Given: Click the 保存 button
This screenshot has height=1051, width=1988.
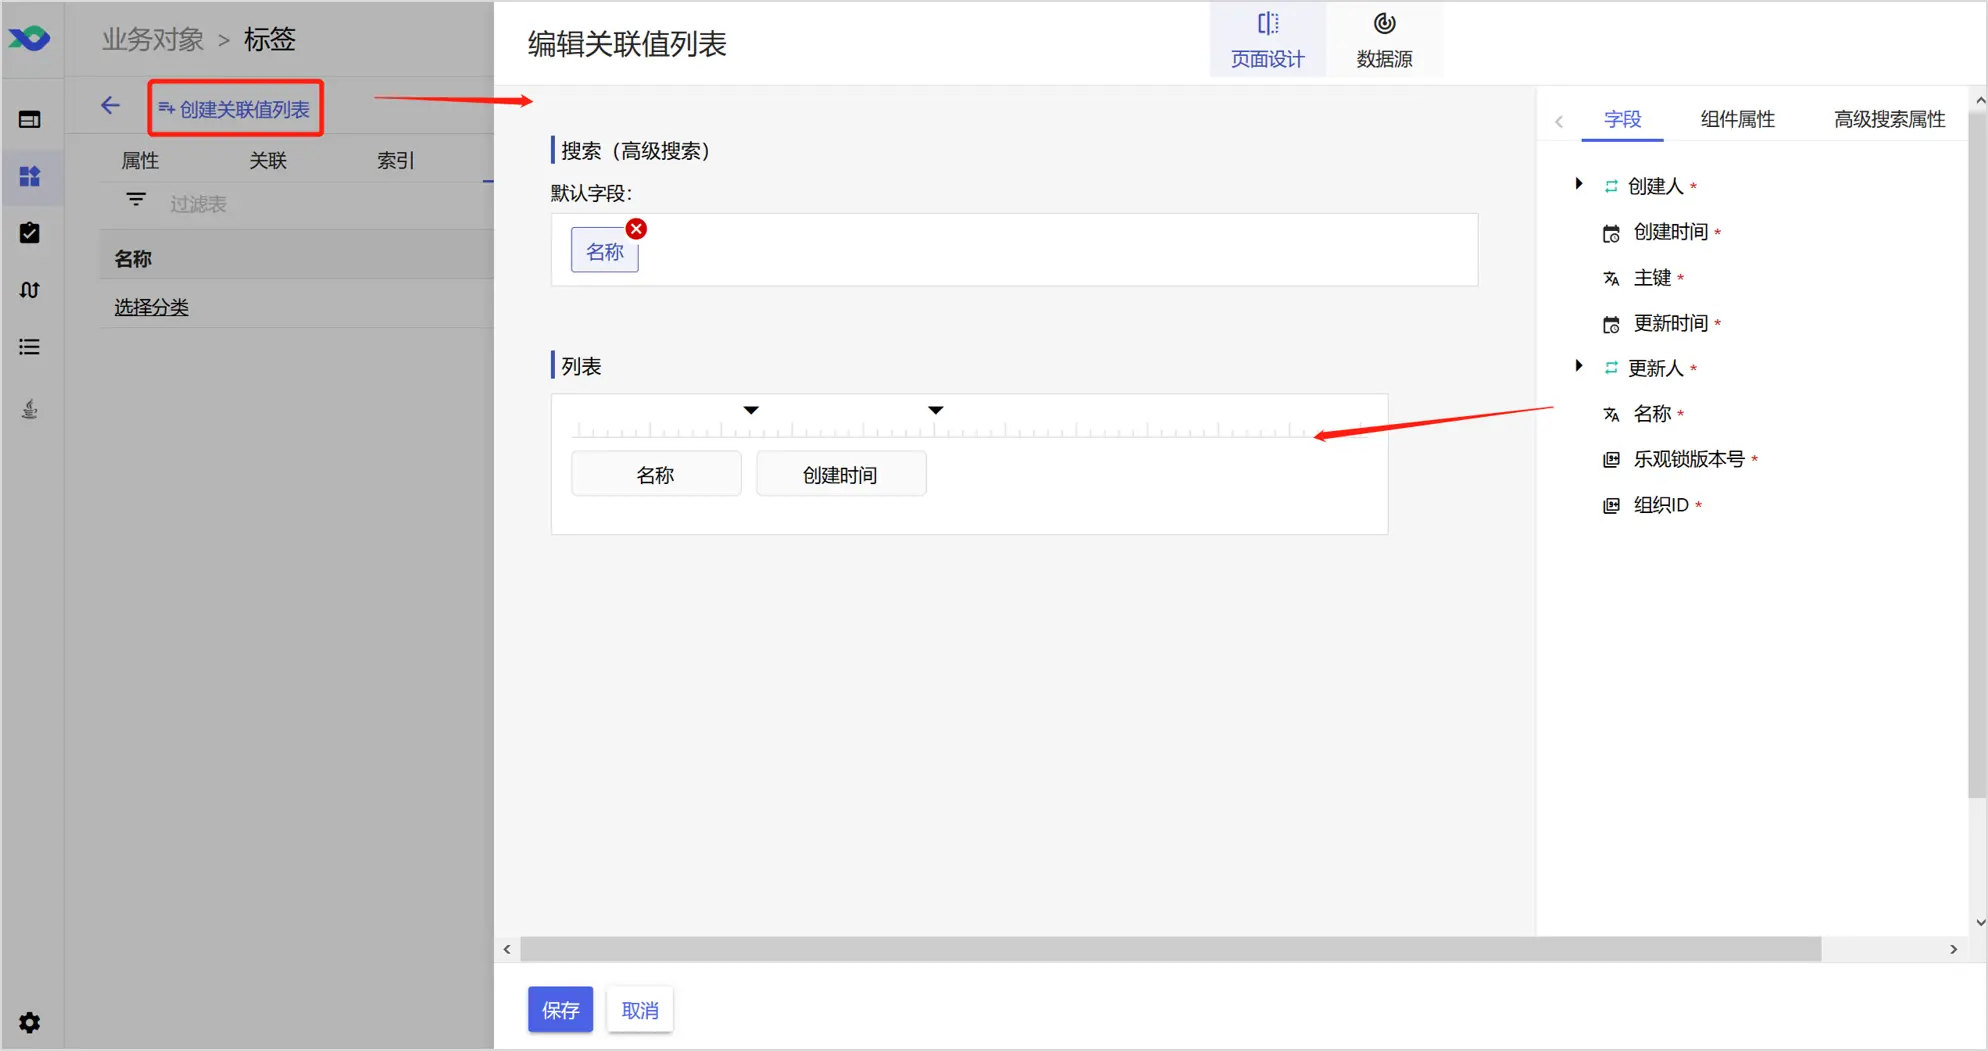Looking at the screenshot, I should [560, 1010].
